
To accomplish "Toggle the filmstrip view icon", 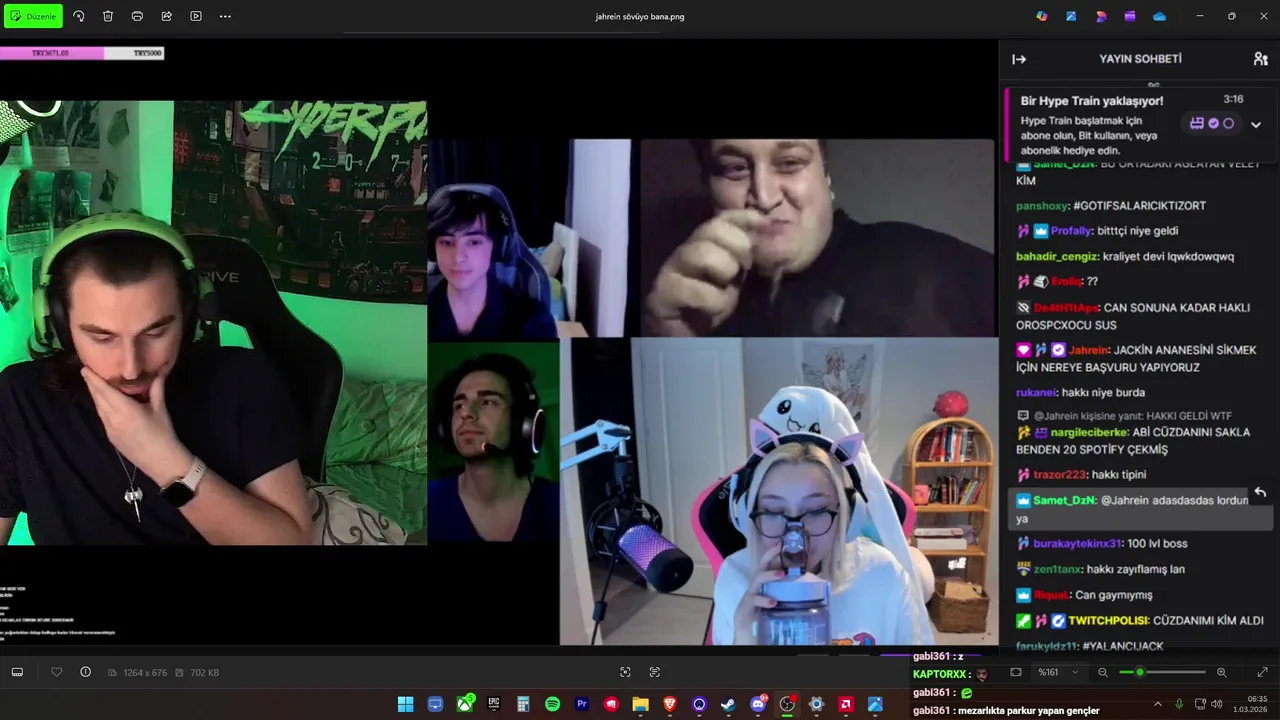I will pos(17,672).
